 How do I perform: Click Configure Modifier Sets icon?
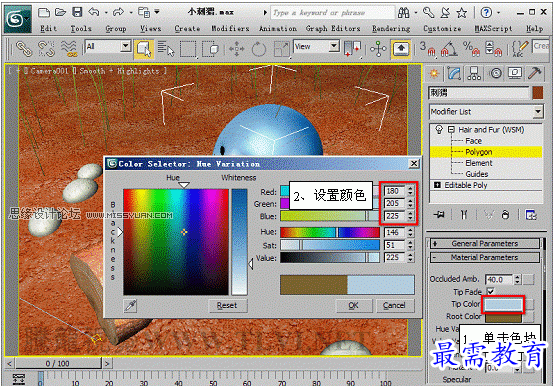coord(531,214)
